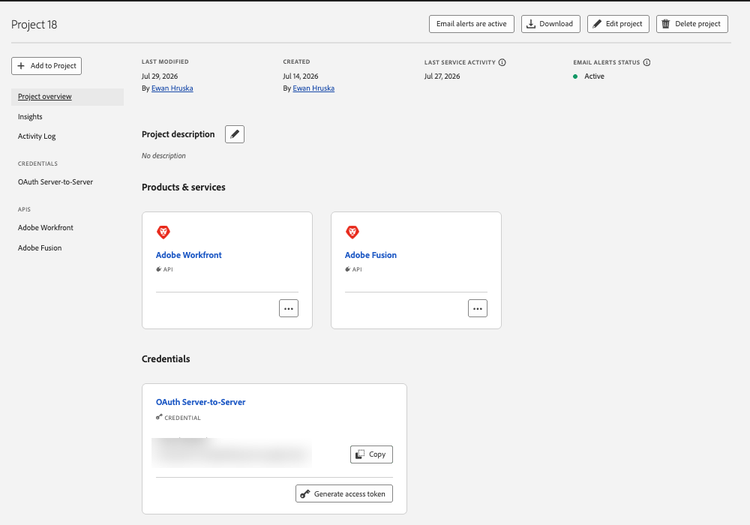The image size is (750, 525).
Task: Click the Jul 29, 2026 modified date
Action: click(160, 77)
